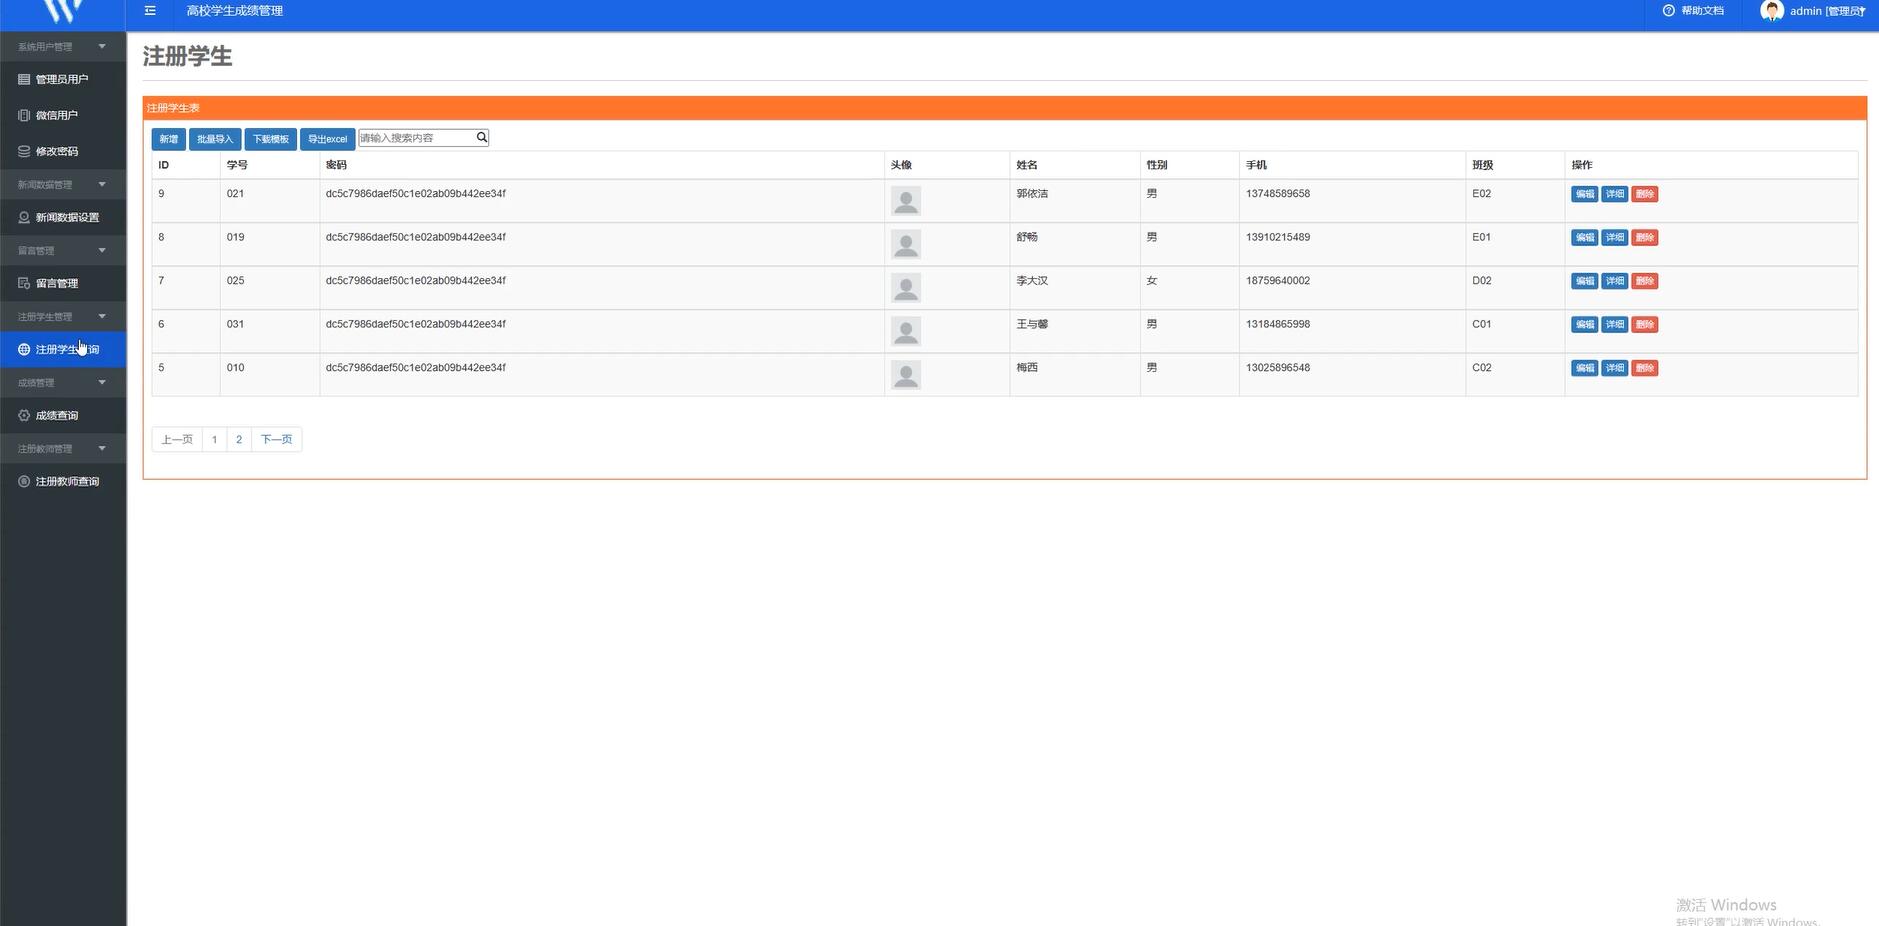Collapse the 新闻数据管理 sidebar section
This screenshot has width=1879, height=926.
(63, 184)
